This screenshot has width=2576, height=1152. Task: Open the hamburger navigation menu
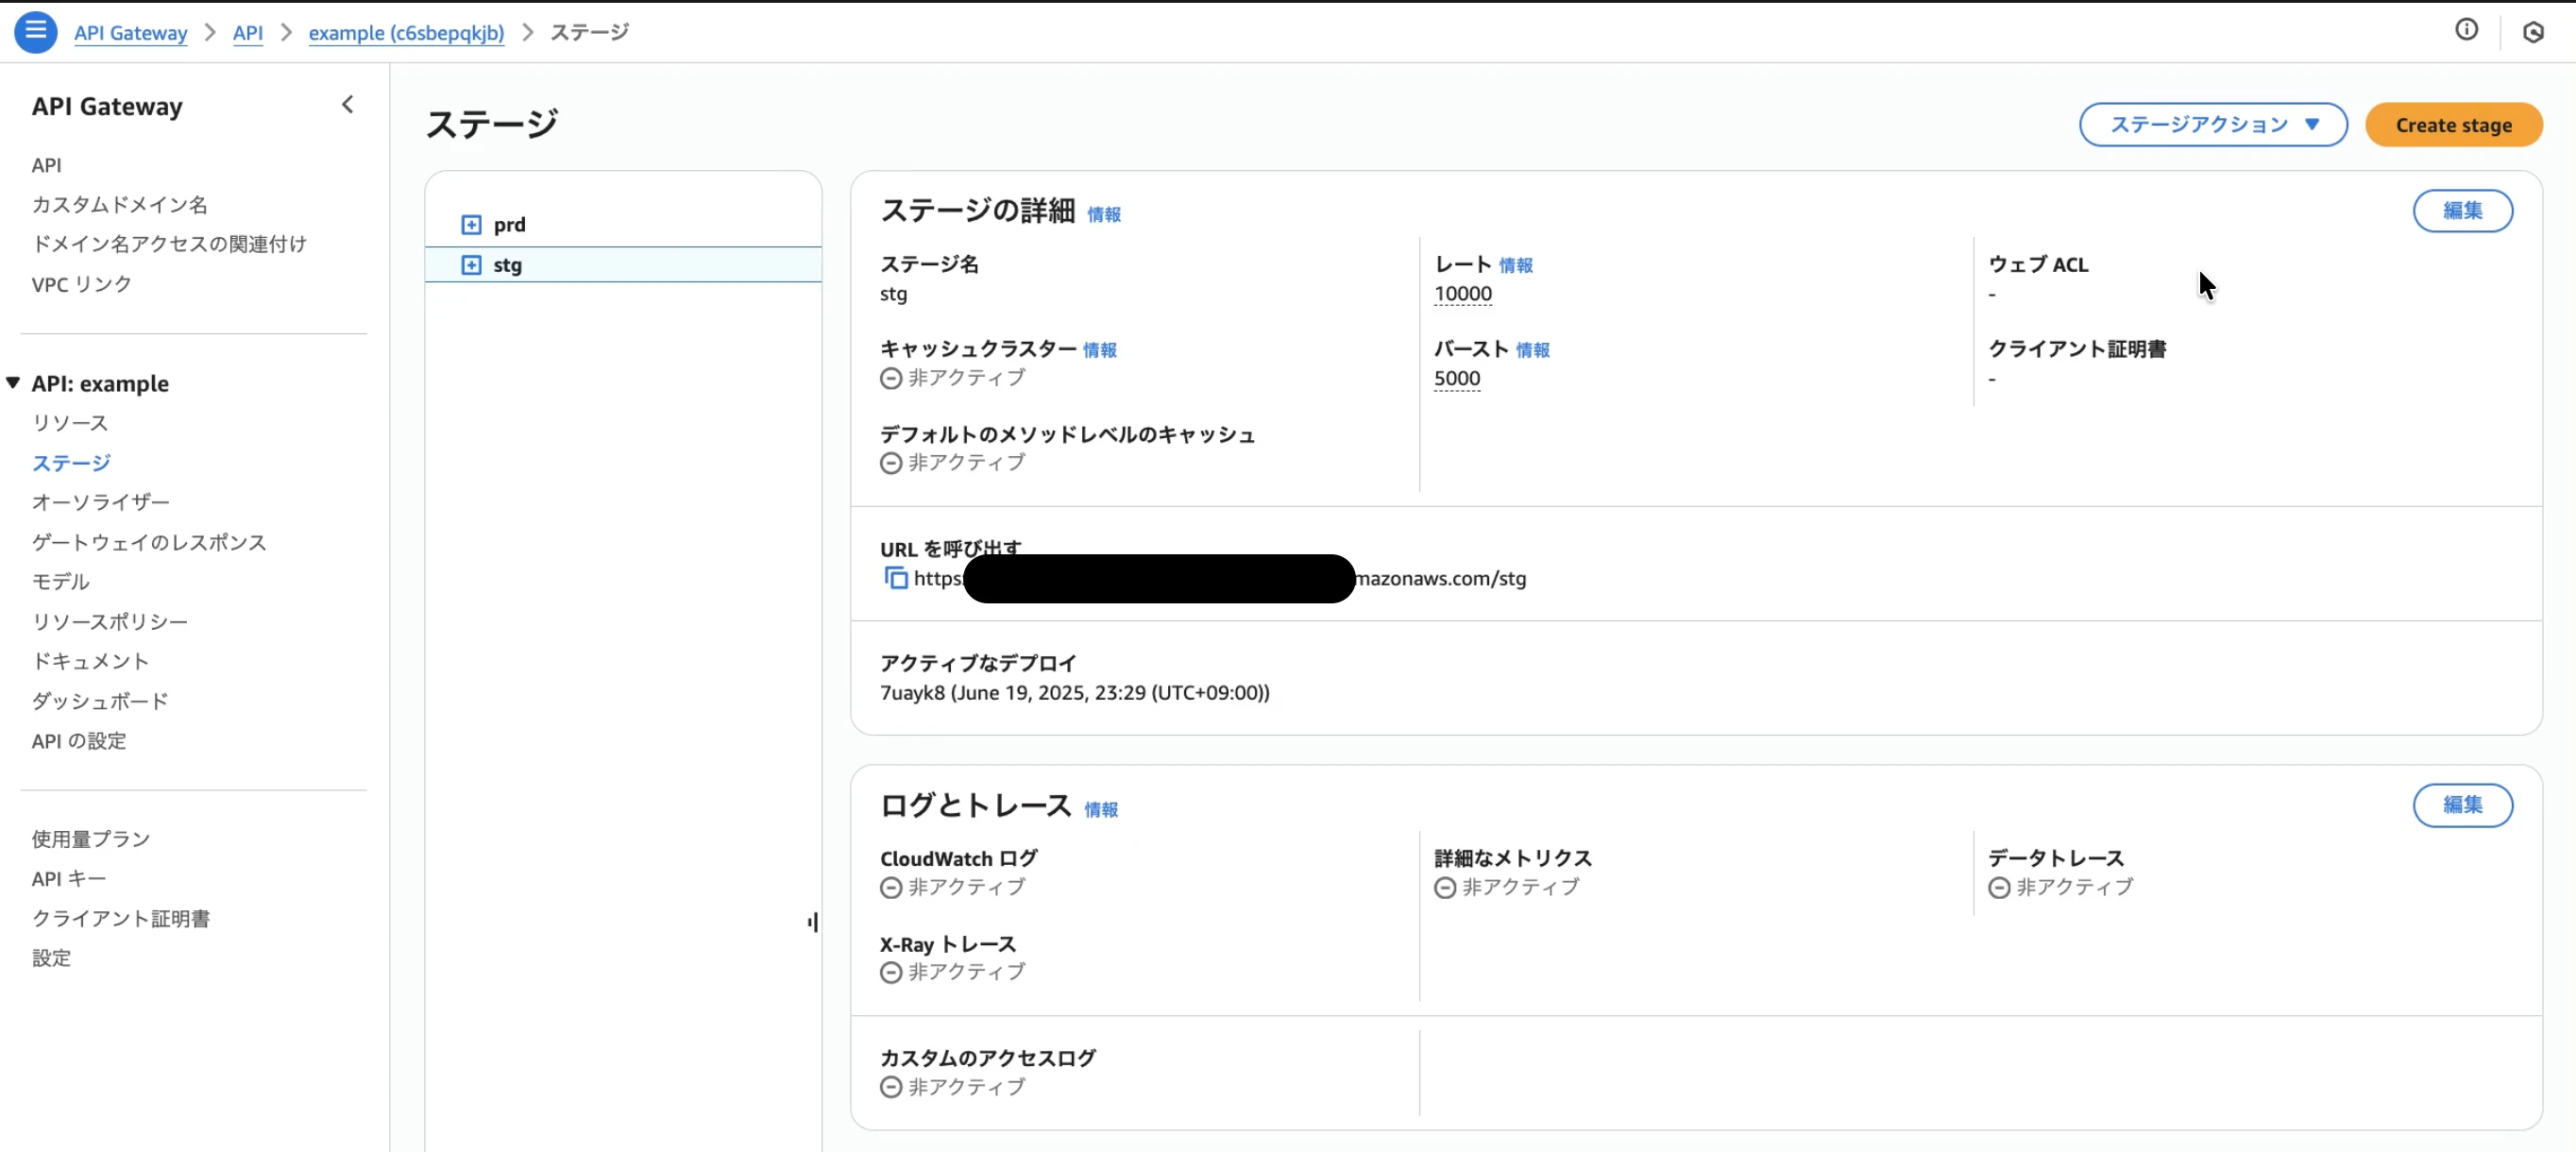point(36,32)
